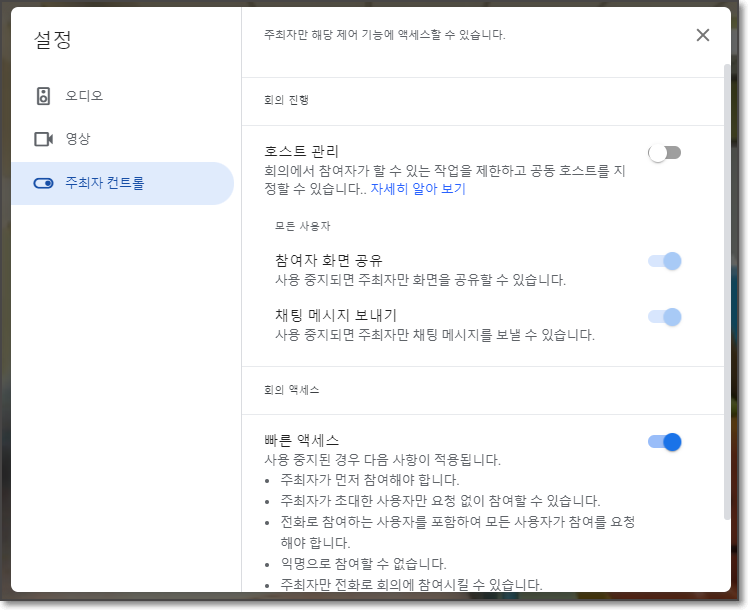This screenshot has height=610, width=748.
Task: Click the 빠른 액세스 heading text
Action: (x=302, y=440)
